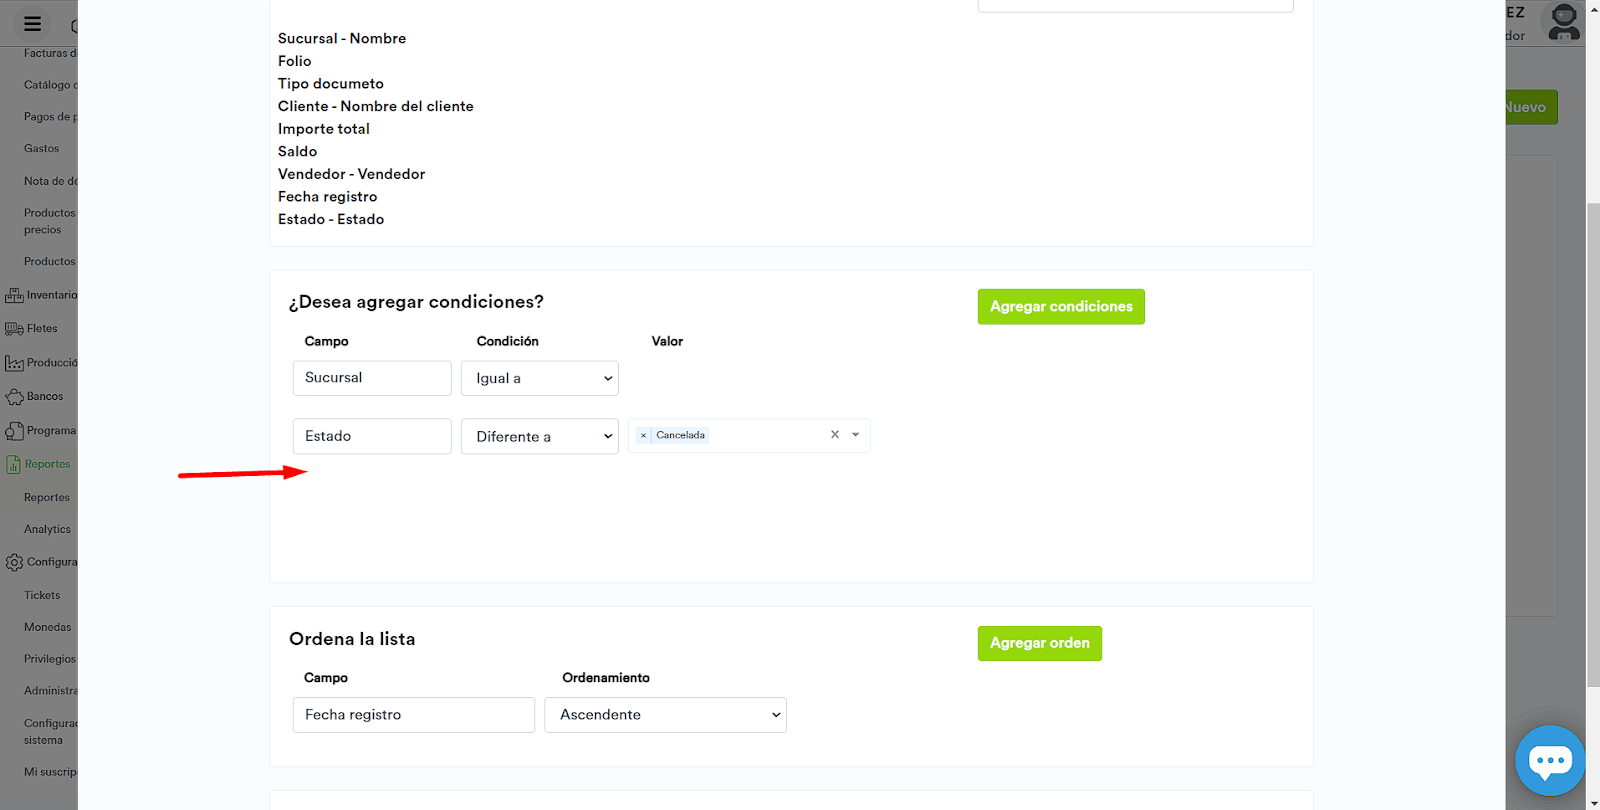
Task: Open the 'Igual a' condition dropdown
Action: (540, 379)
